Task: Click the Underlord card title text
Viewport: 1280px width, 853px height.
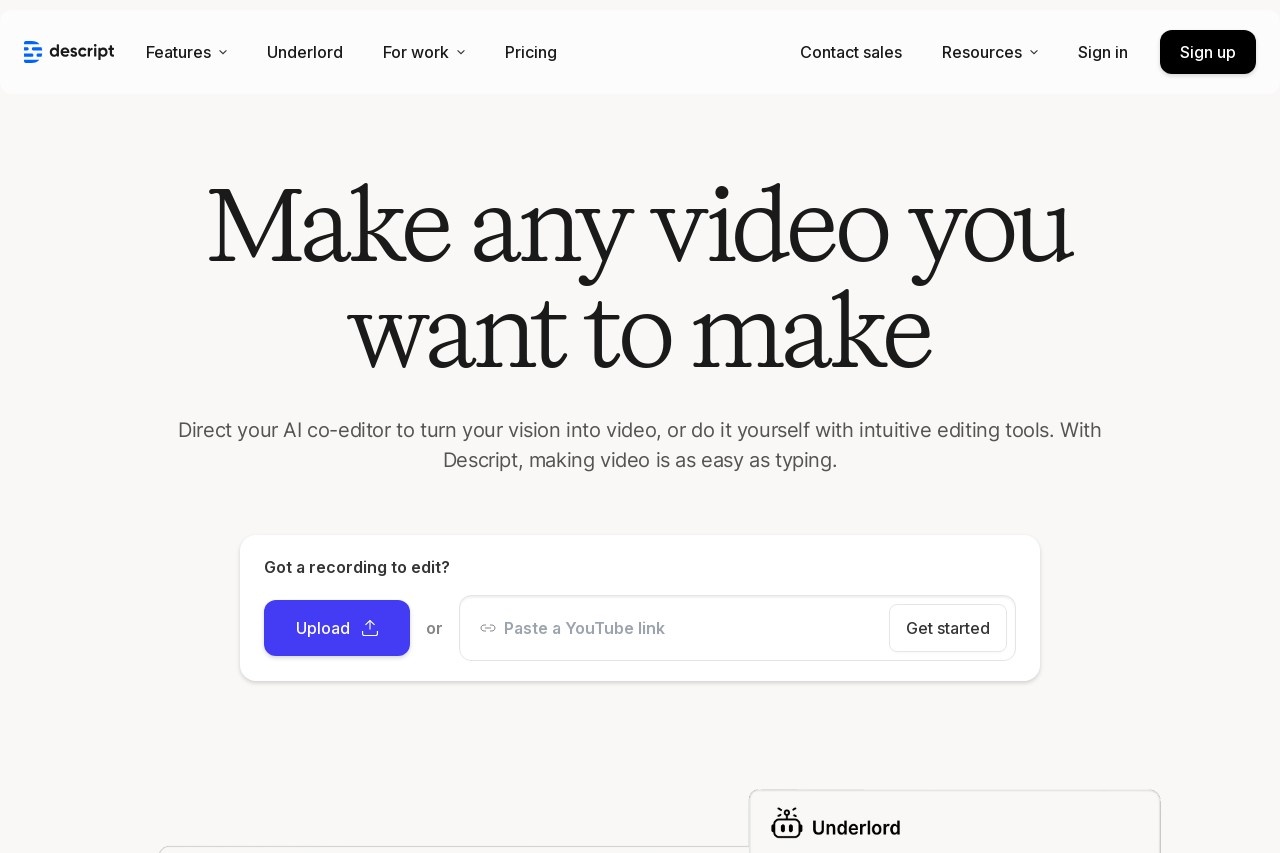Action: tap(856, 827)
